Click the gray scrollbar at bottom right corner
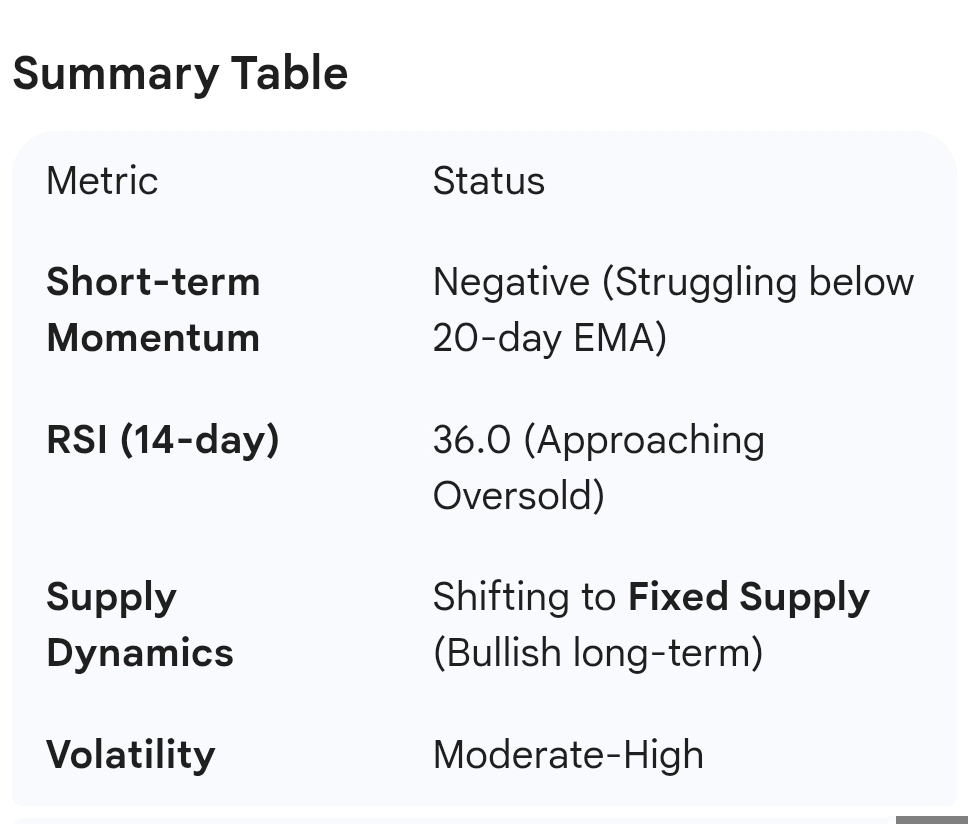The height and width of the screenshot is (824, 968). pos(932,820)
